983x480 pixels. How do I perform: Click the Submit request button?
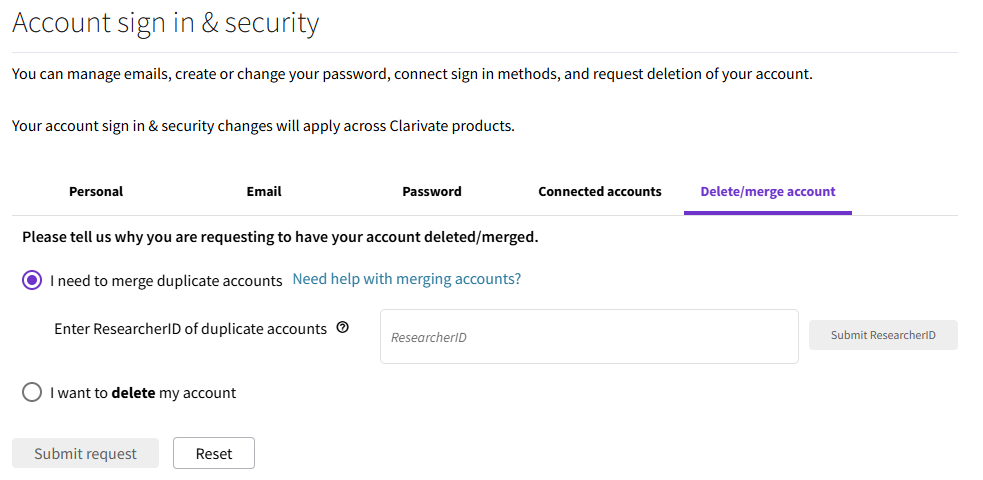coord(85,453)
